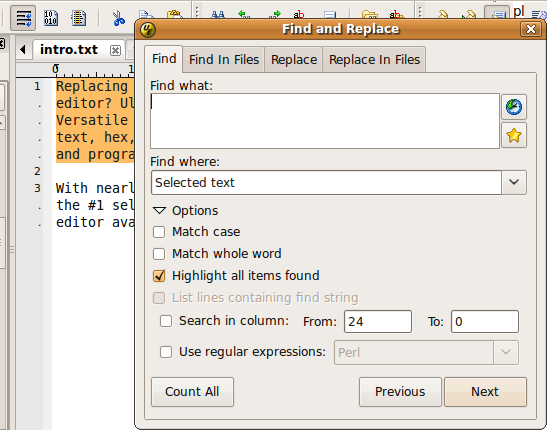Close the intro.txt tab
This screenshot has width=547, height=430.
(115, 50)
